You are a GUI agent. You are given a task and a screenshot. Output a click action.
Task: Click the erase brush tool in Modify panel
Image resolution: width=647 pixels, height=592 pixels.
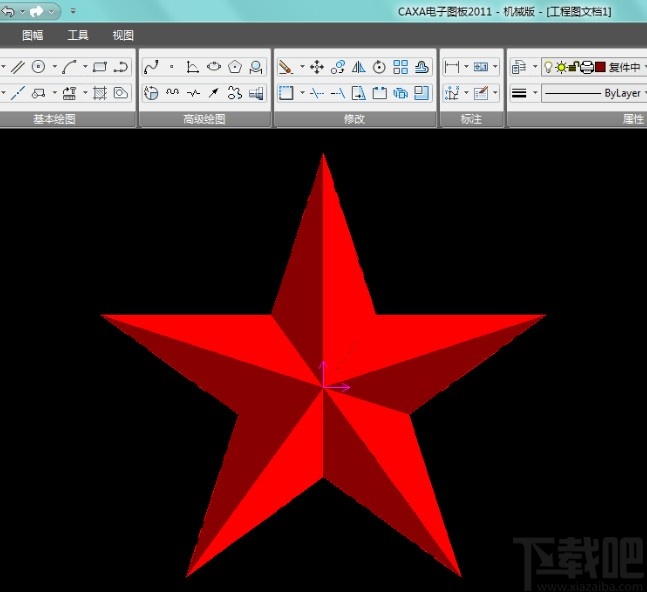pos(286,67)
